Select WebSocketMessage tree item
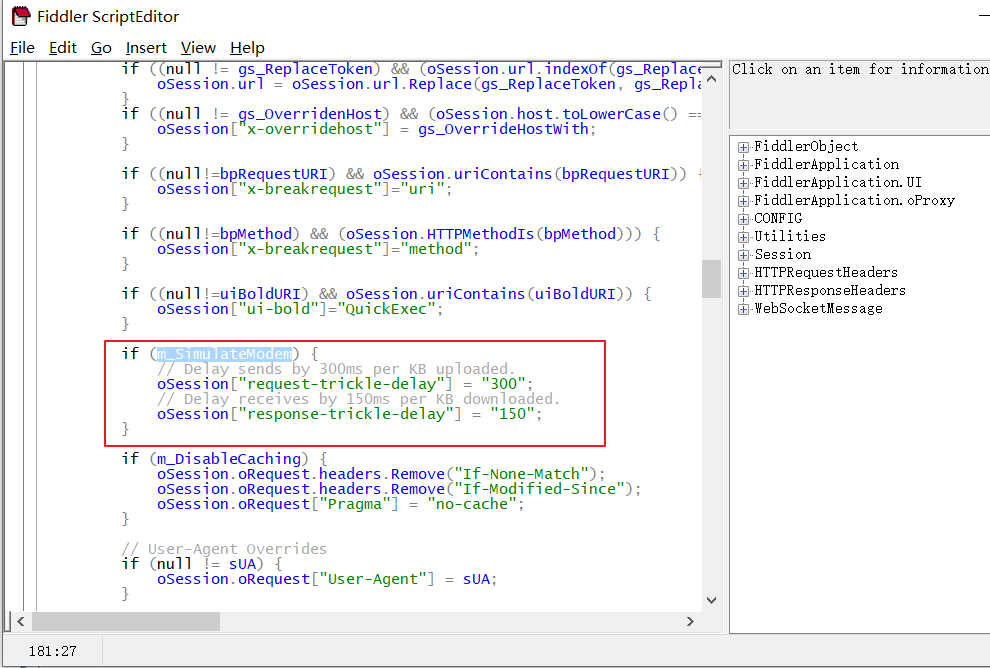The width and height of the screenshot is (990, 668). pos(818,308)
